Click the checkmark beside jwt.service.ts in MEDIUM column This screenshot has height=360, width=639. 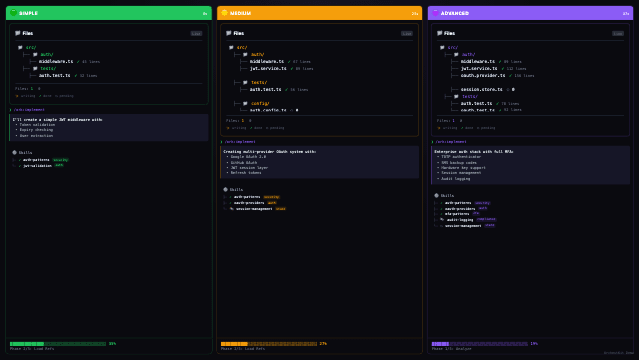(292, 68)
